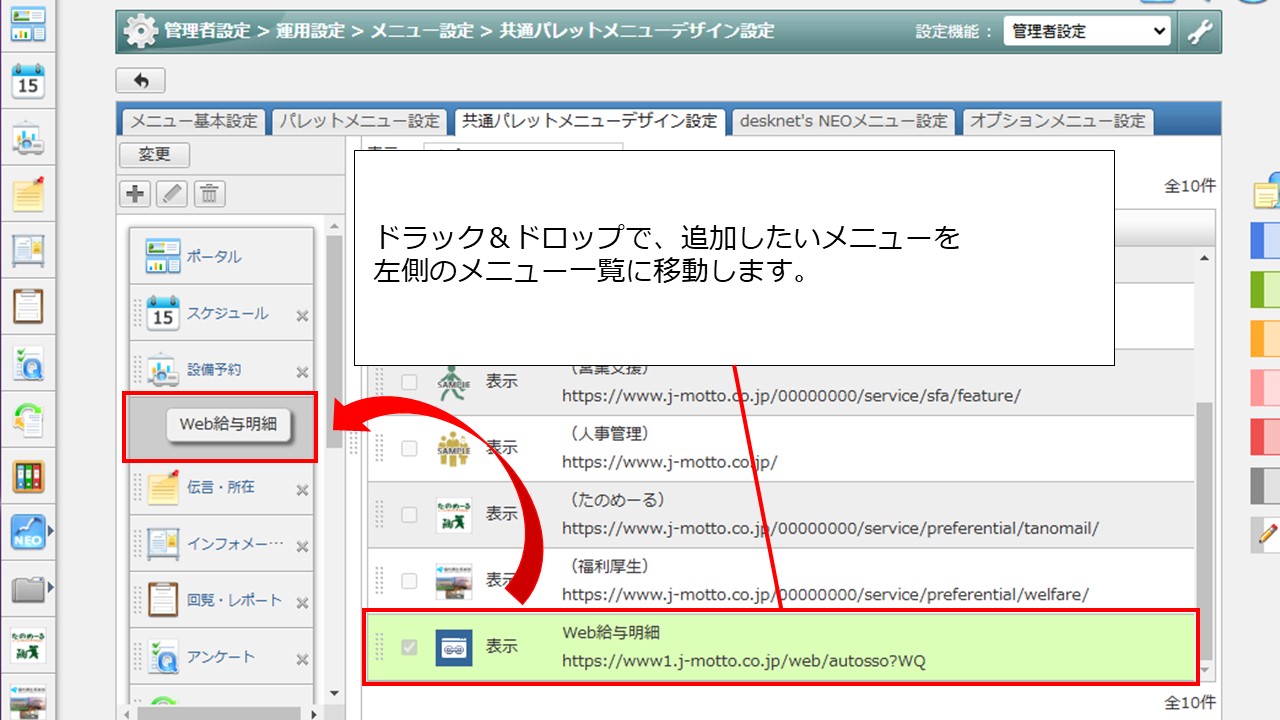This screenshot has height=720, width=1280.
Task: Click the schedule calendar icon in left sidebar
Action: [28, 81]
